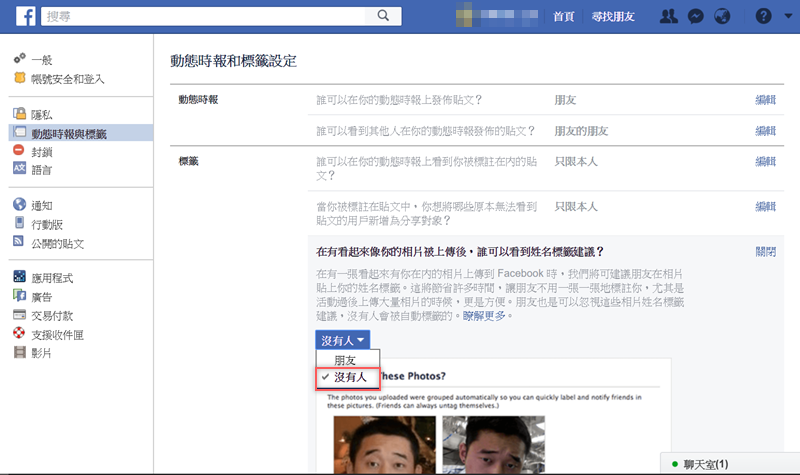The width and height of the screenshot is (800, 475).
Task: Click the 支援收件匣 lifebuoy icon
Action: click(19, 333)
